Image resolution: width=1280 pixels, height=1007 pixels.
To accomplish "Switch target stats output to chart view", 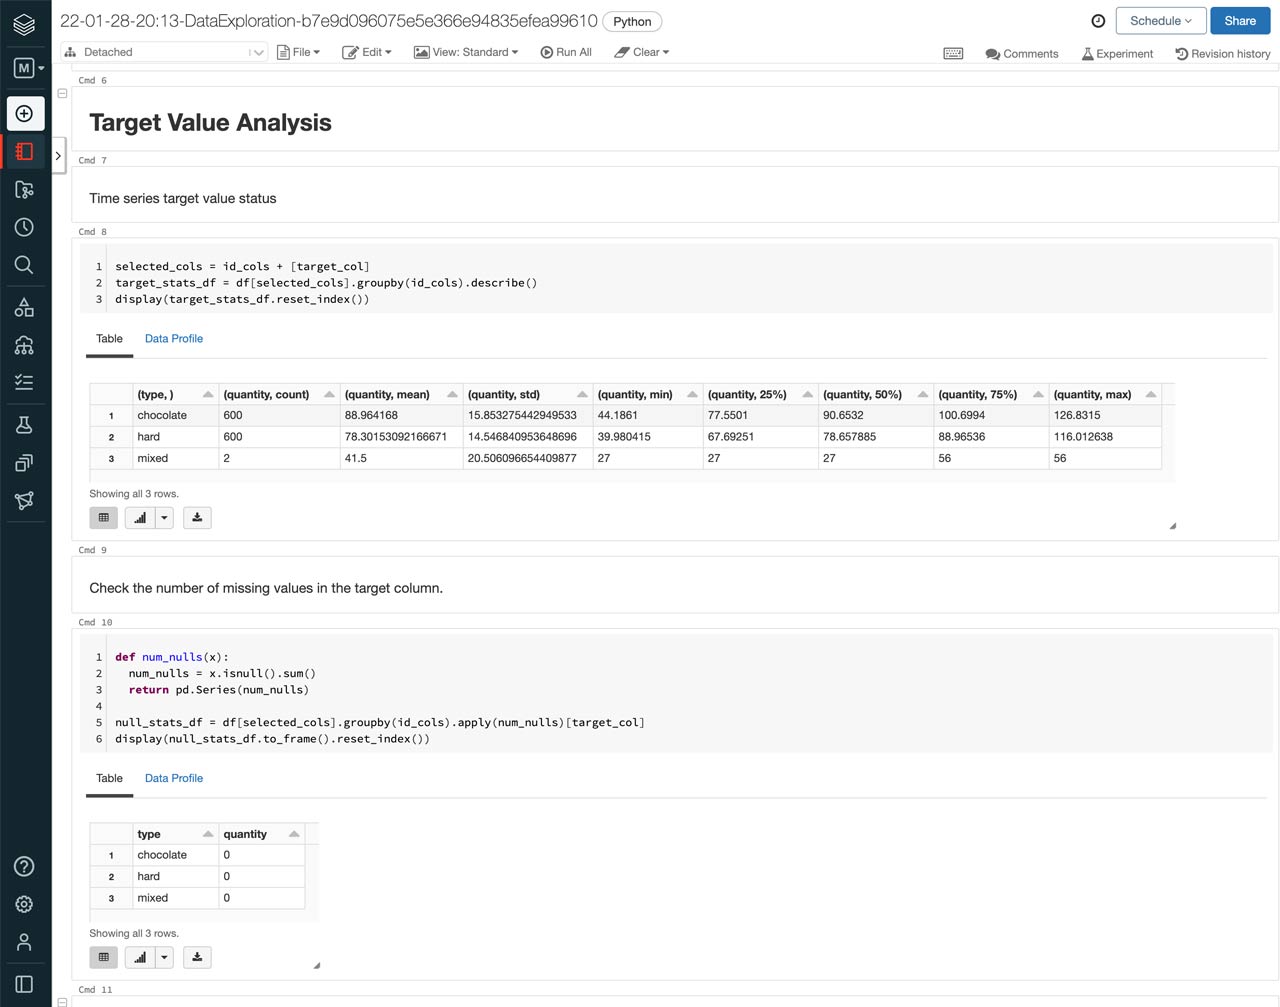I will [140, 518].
